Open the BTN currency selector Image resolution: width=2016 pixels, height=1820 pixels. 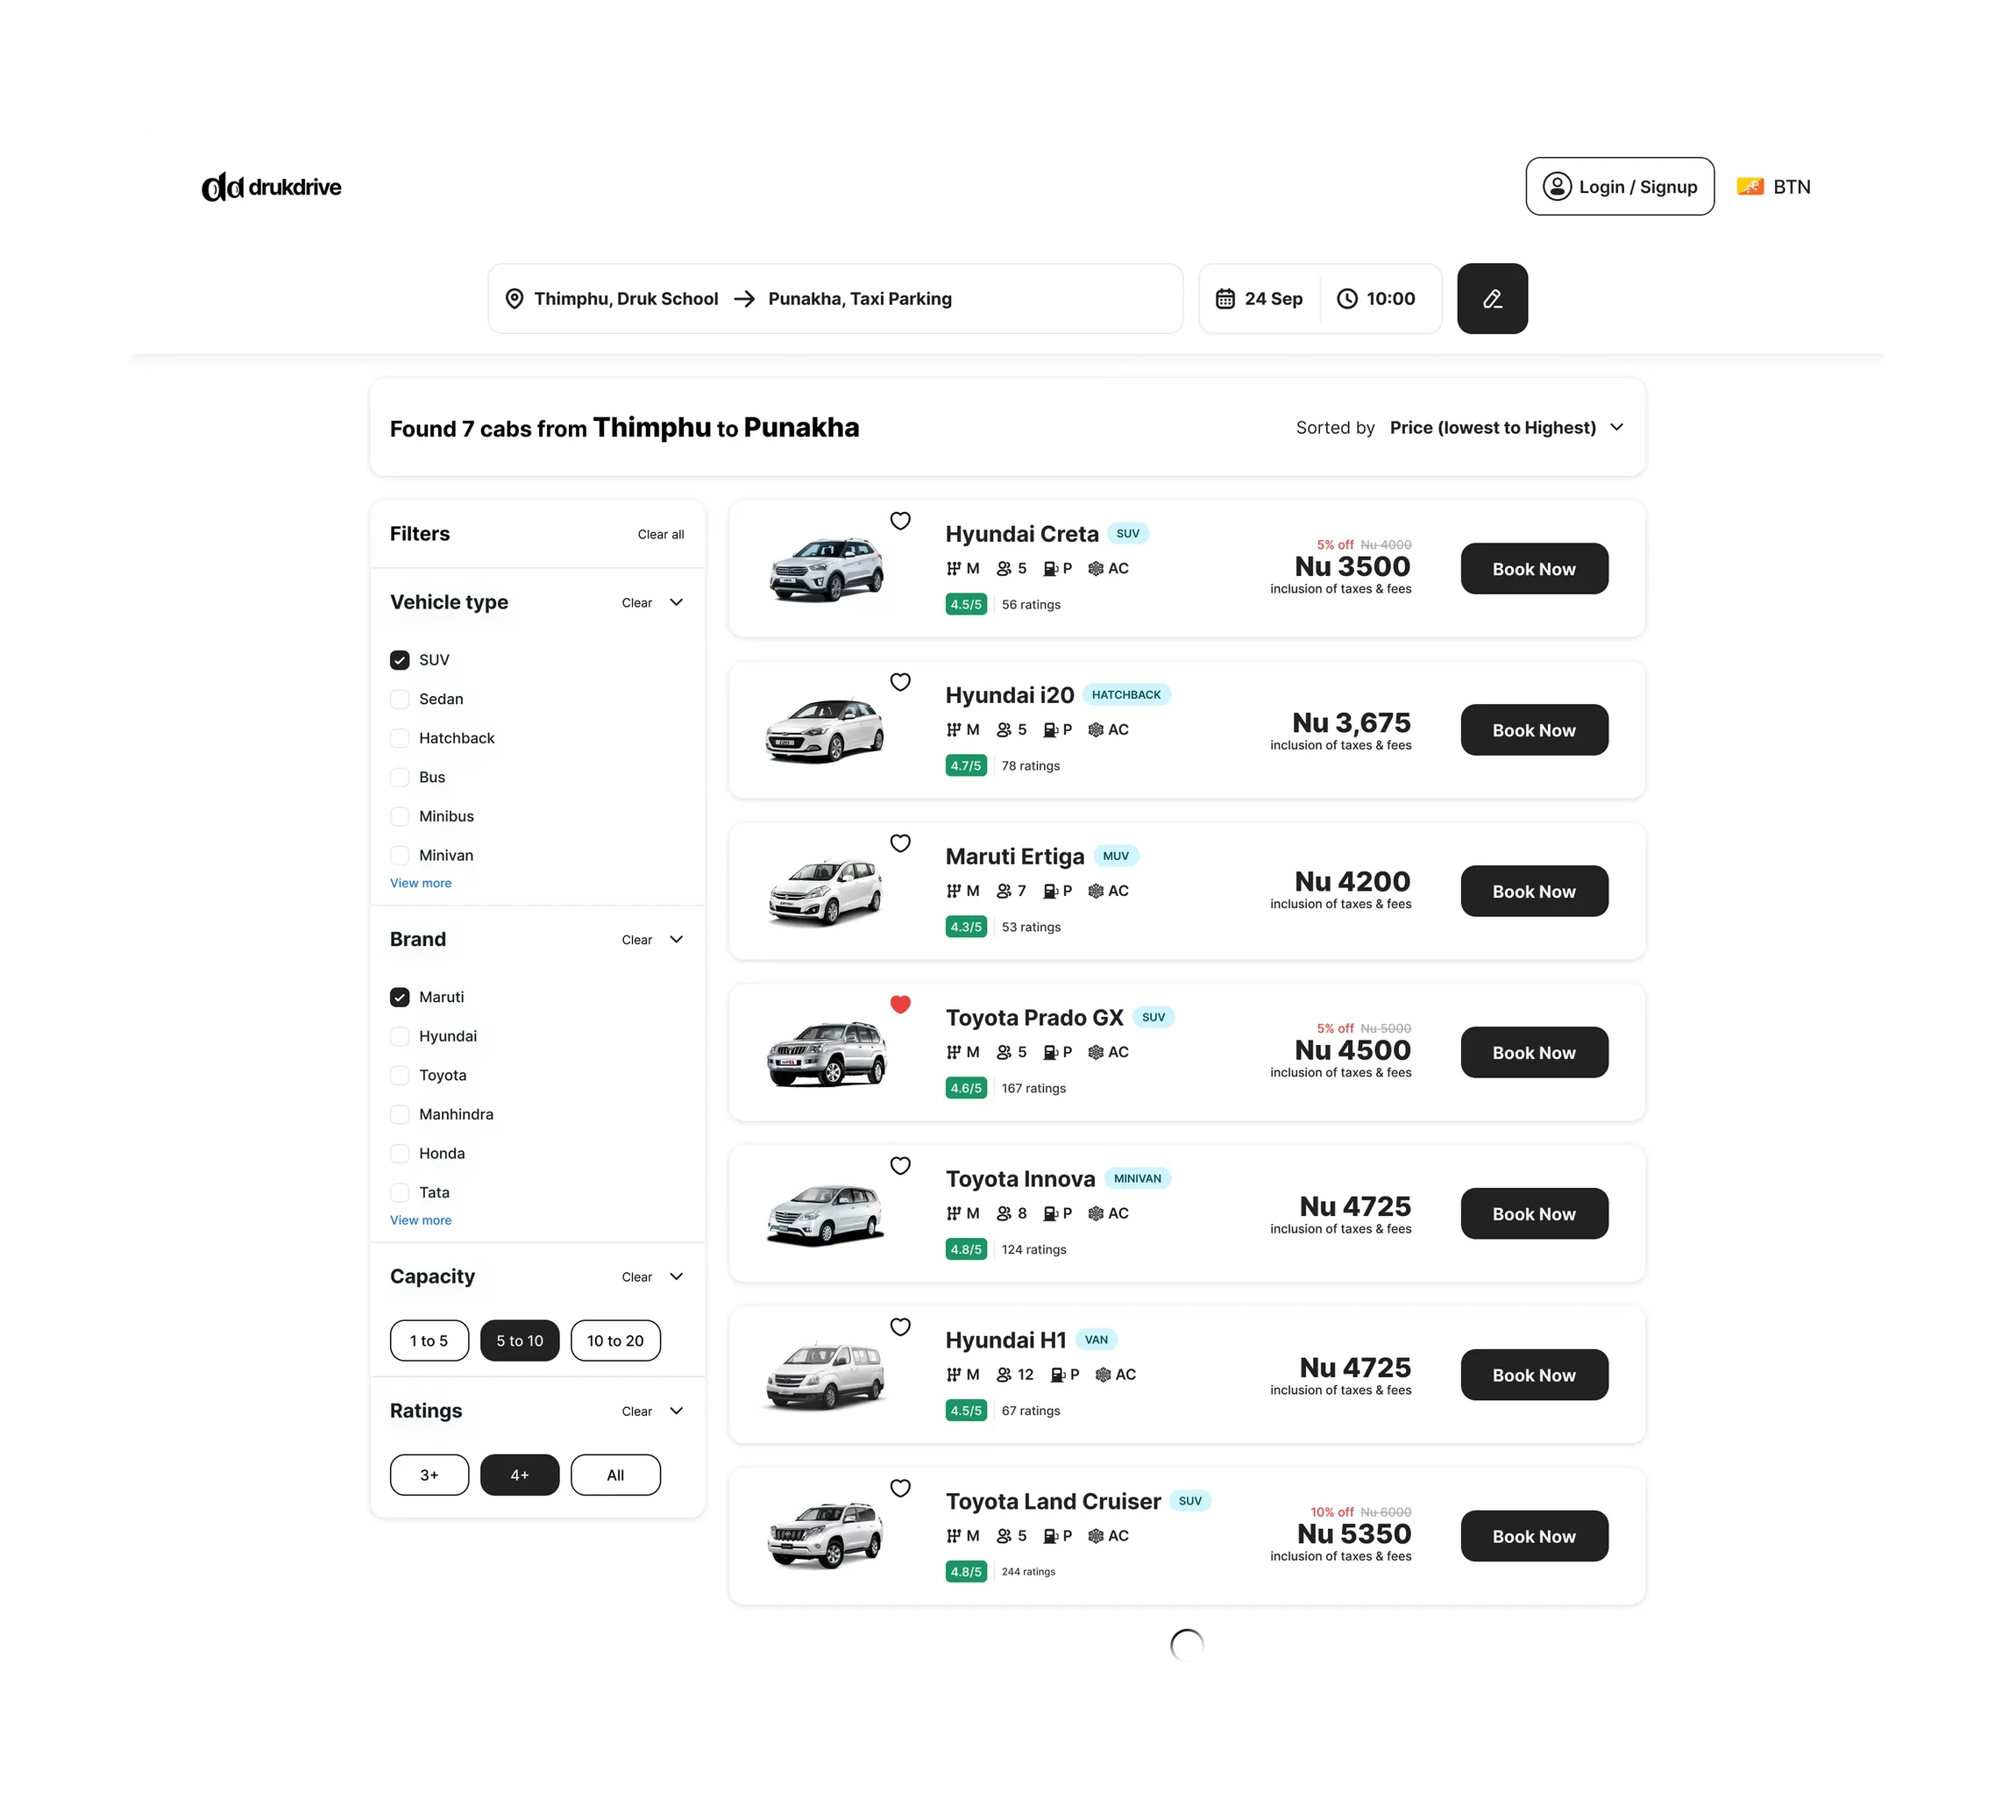tap(1773, 187)
